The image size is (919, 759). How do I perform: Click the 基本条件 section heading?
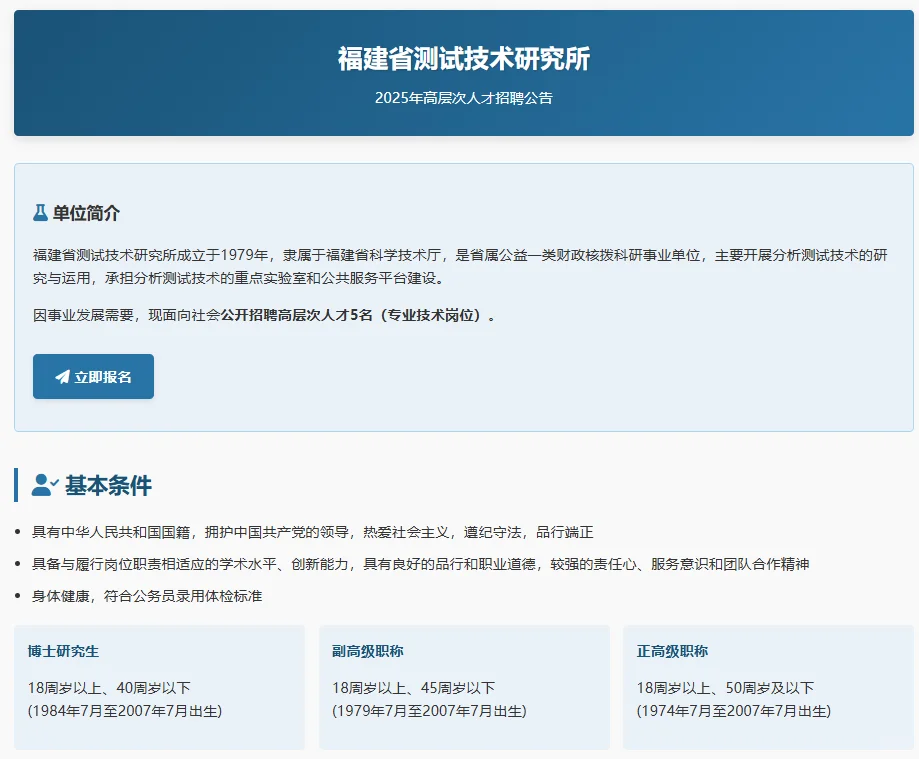(x=108, y=485)
